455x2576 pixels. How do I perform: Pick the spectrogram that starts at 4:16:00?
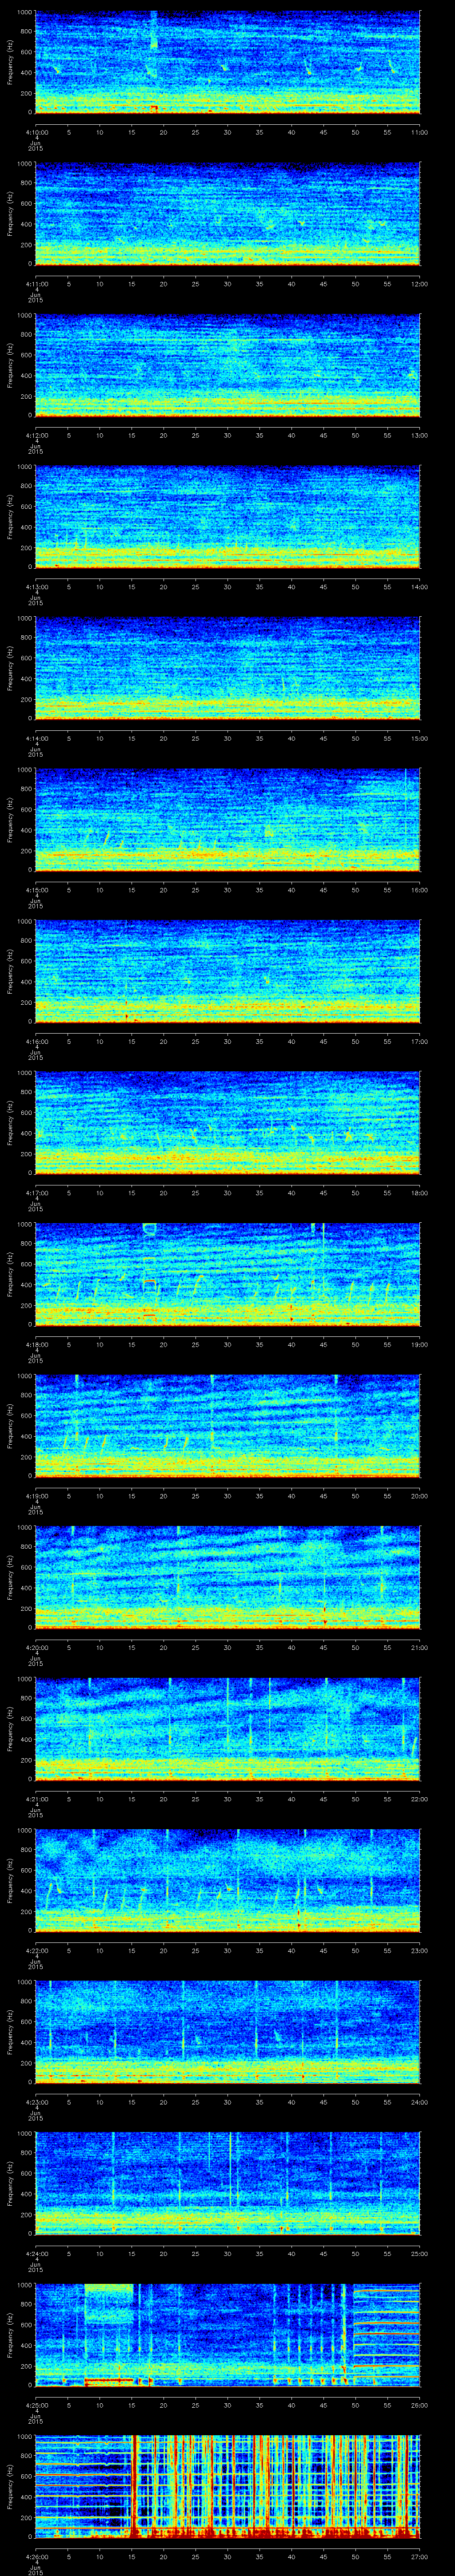(x=228, y=971)
